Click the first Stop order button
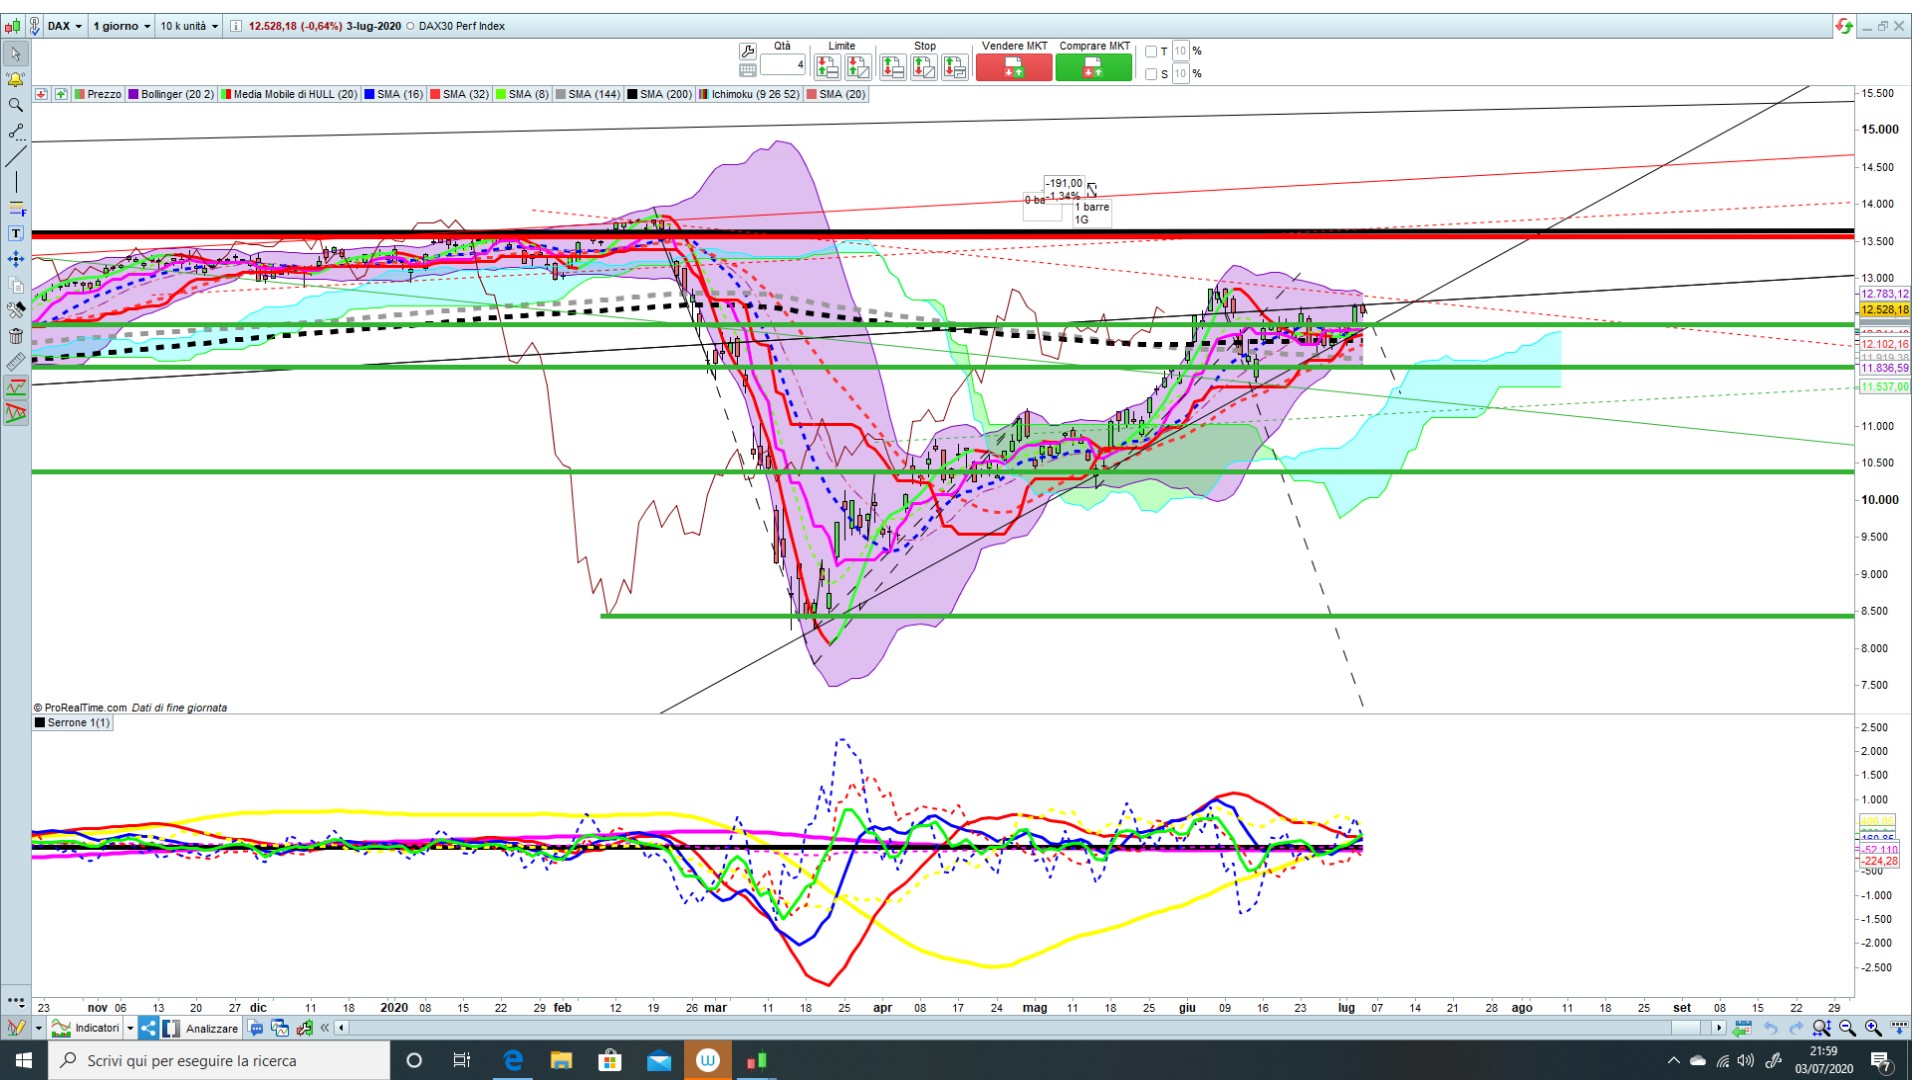Image resolution: width=1920 pixels, height=1080 pixels. coord(893,67)
